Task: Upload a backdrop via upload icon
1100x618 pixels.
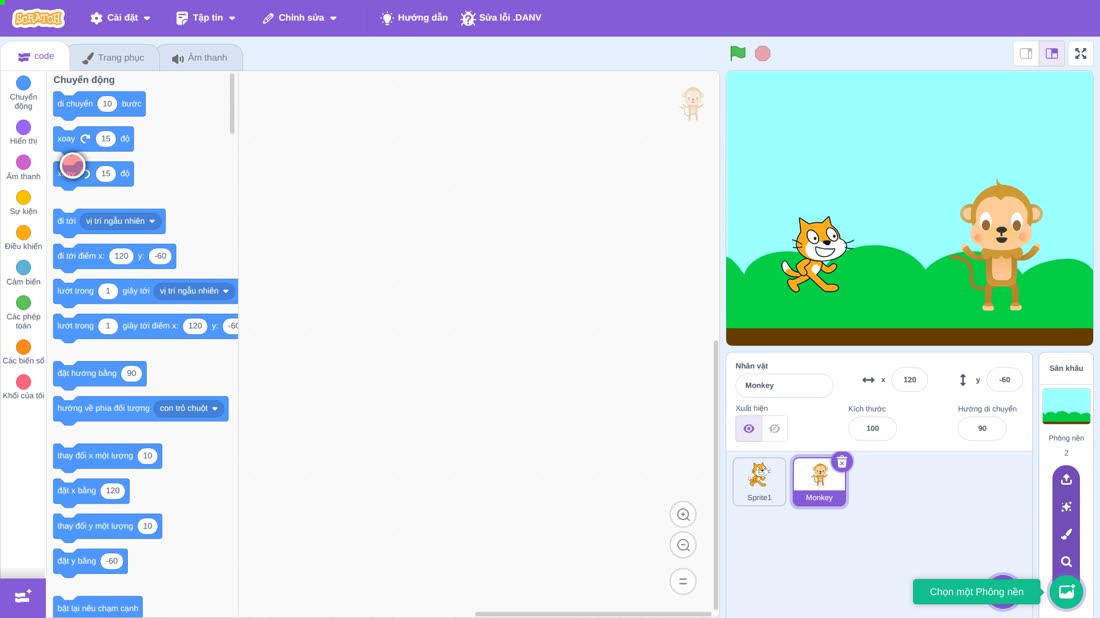Action: 1066,480
